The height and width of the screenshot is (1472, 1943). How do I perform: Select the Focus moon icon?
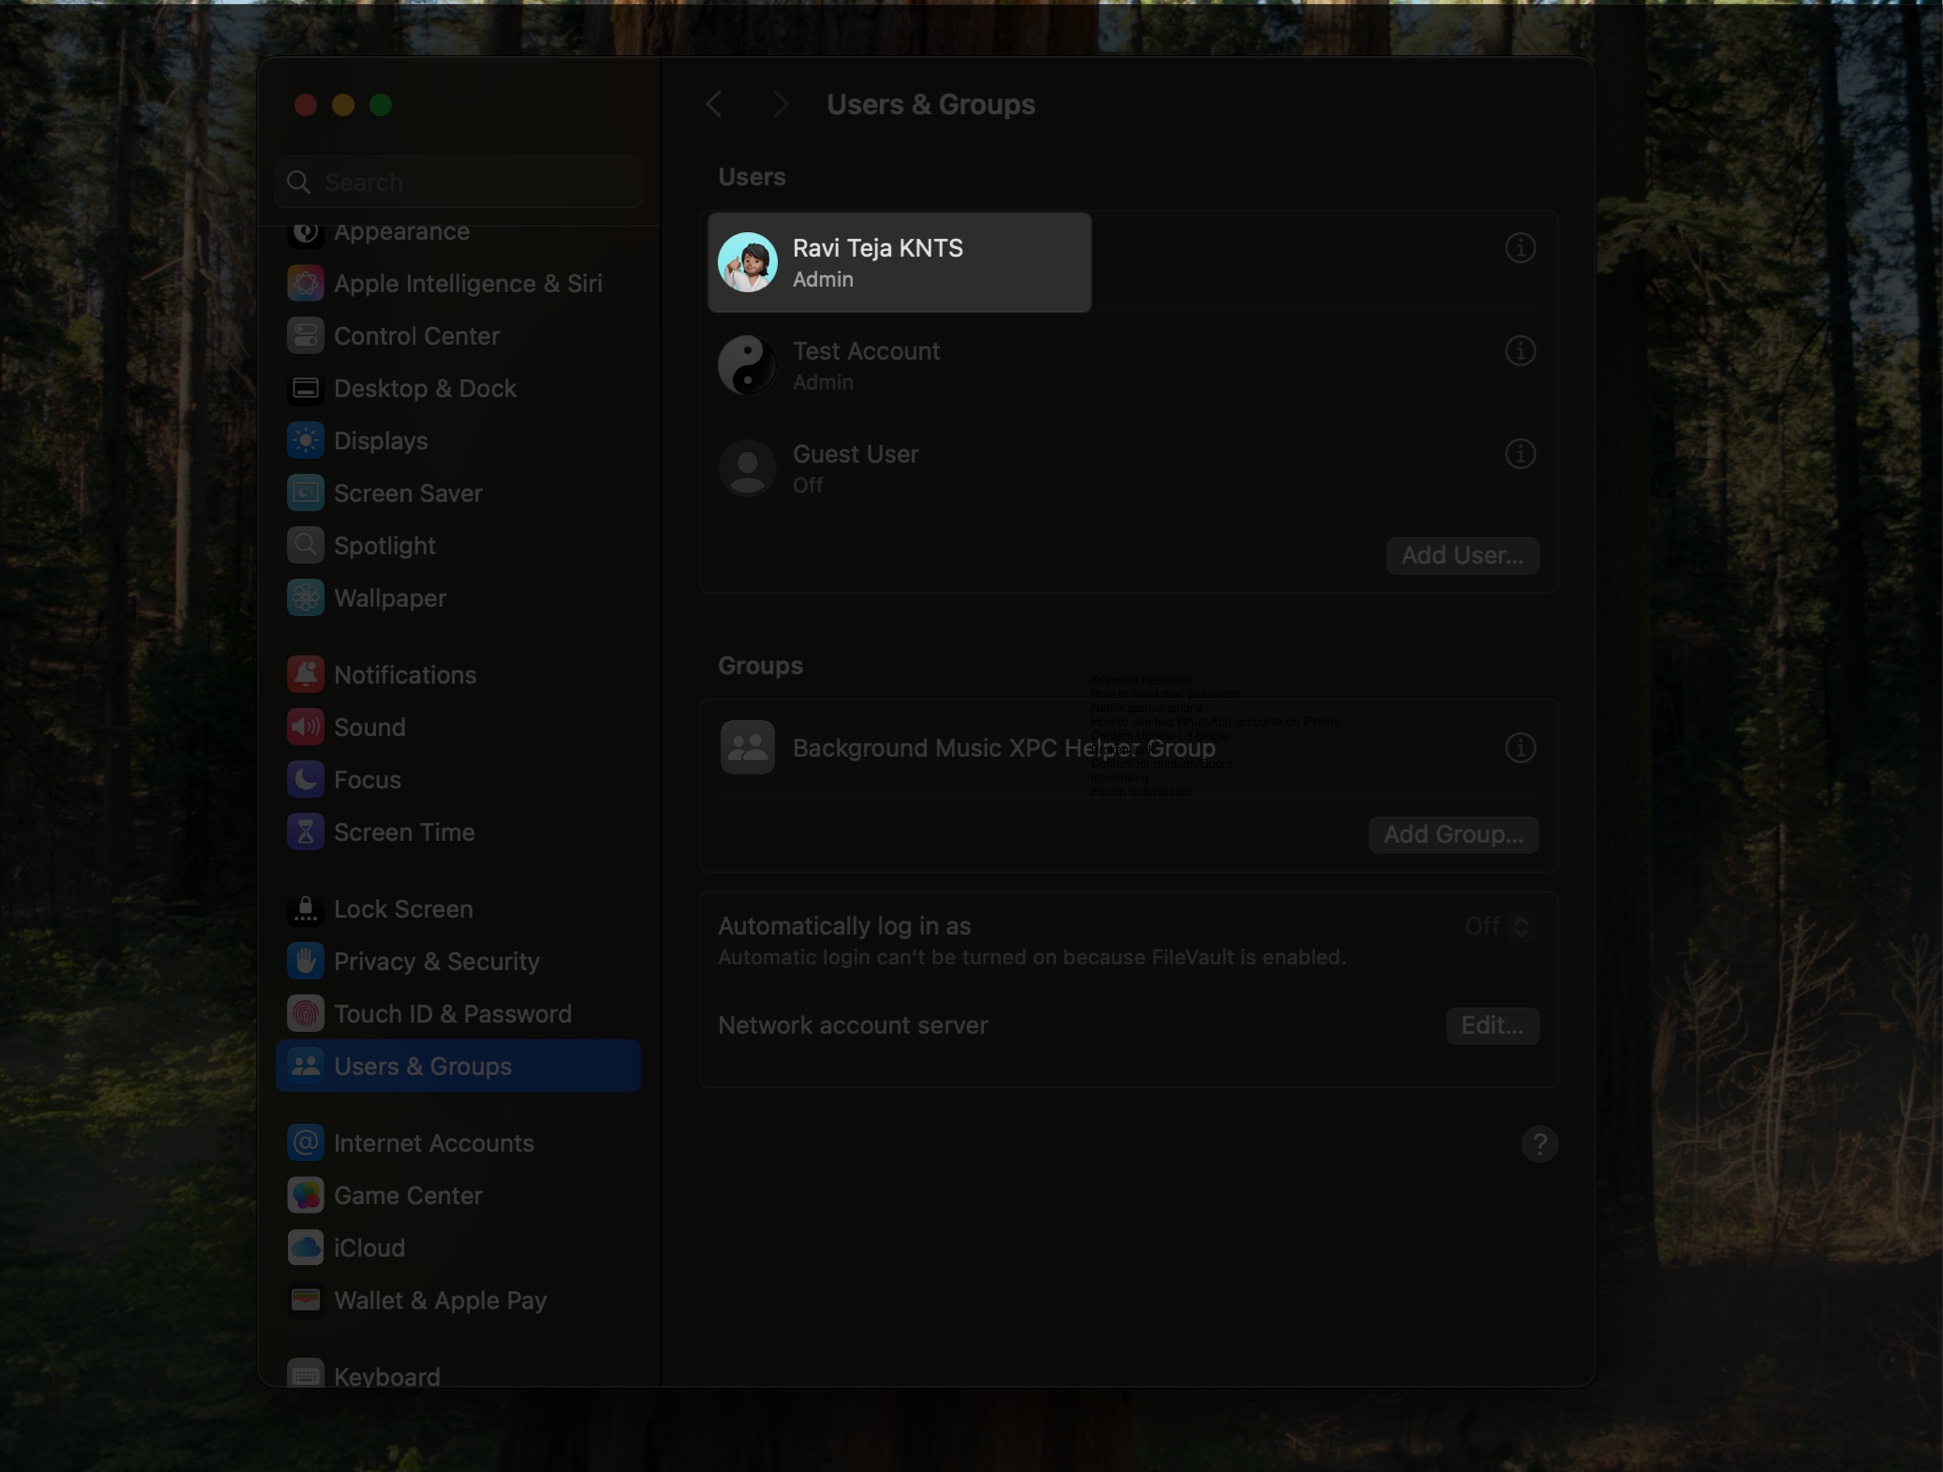coord(306,779)
